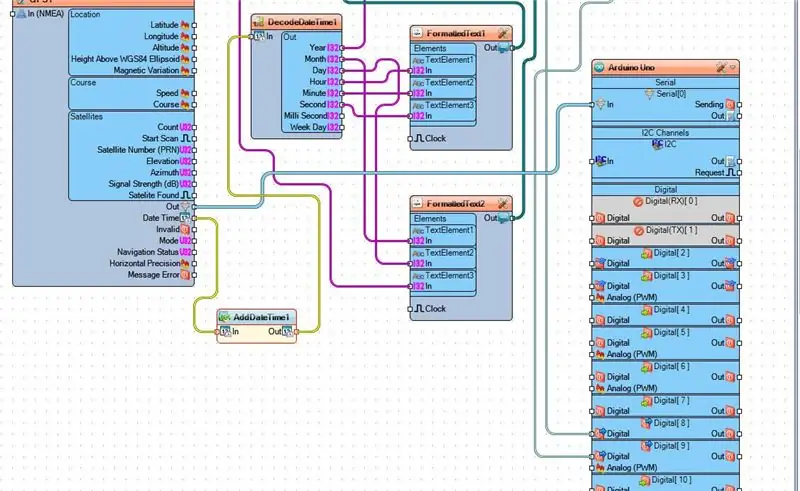Viewport: 800px width, 491px height.
Task: Select GPS Latitude analog output icon
Action: (x=185, y=24)
